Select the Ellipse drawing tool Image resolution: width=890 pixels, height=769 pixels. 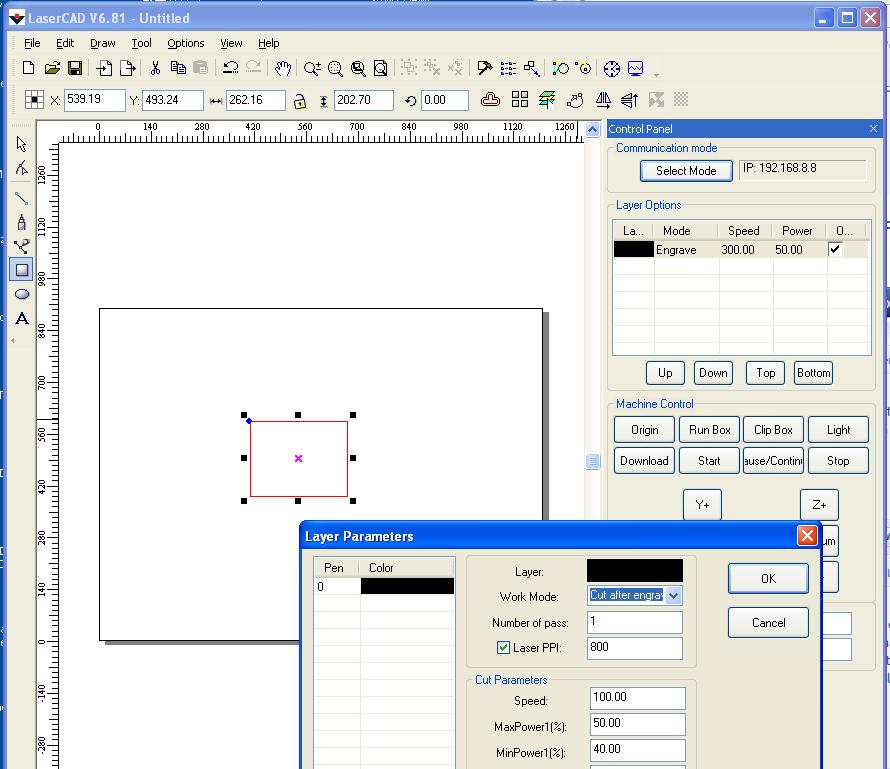click(22, 294)
